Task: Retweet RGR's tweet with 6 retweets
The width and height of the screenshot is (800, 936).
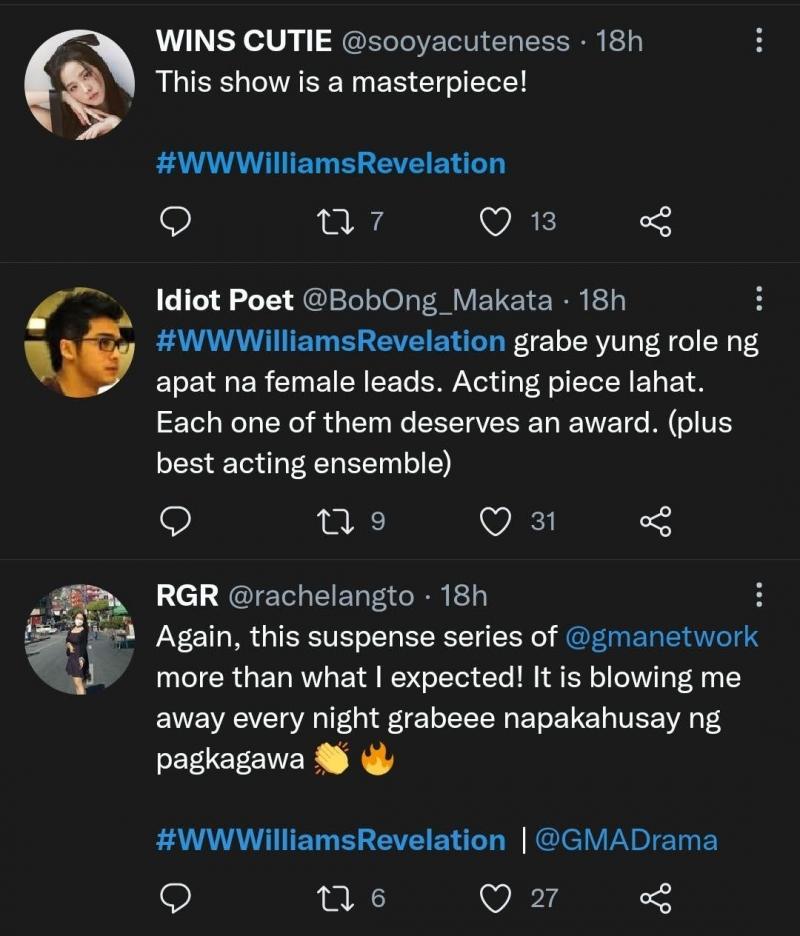Action: click(x=329, y=898)
